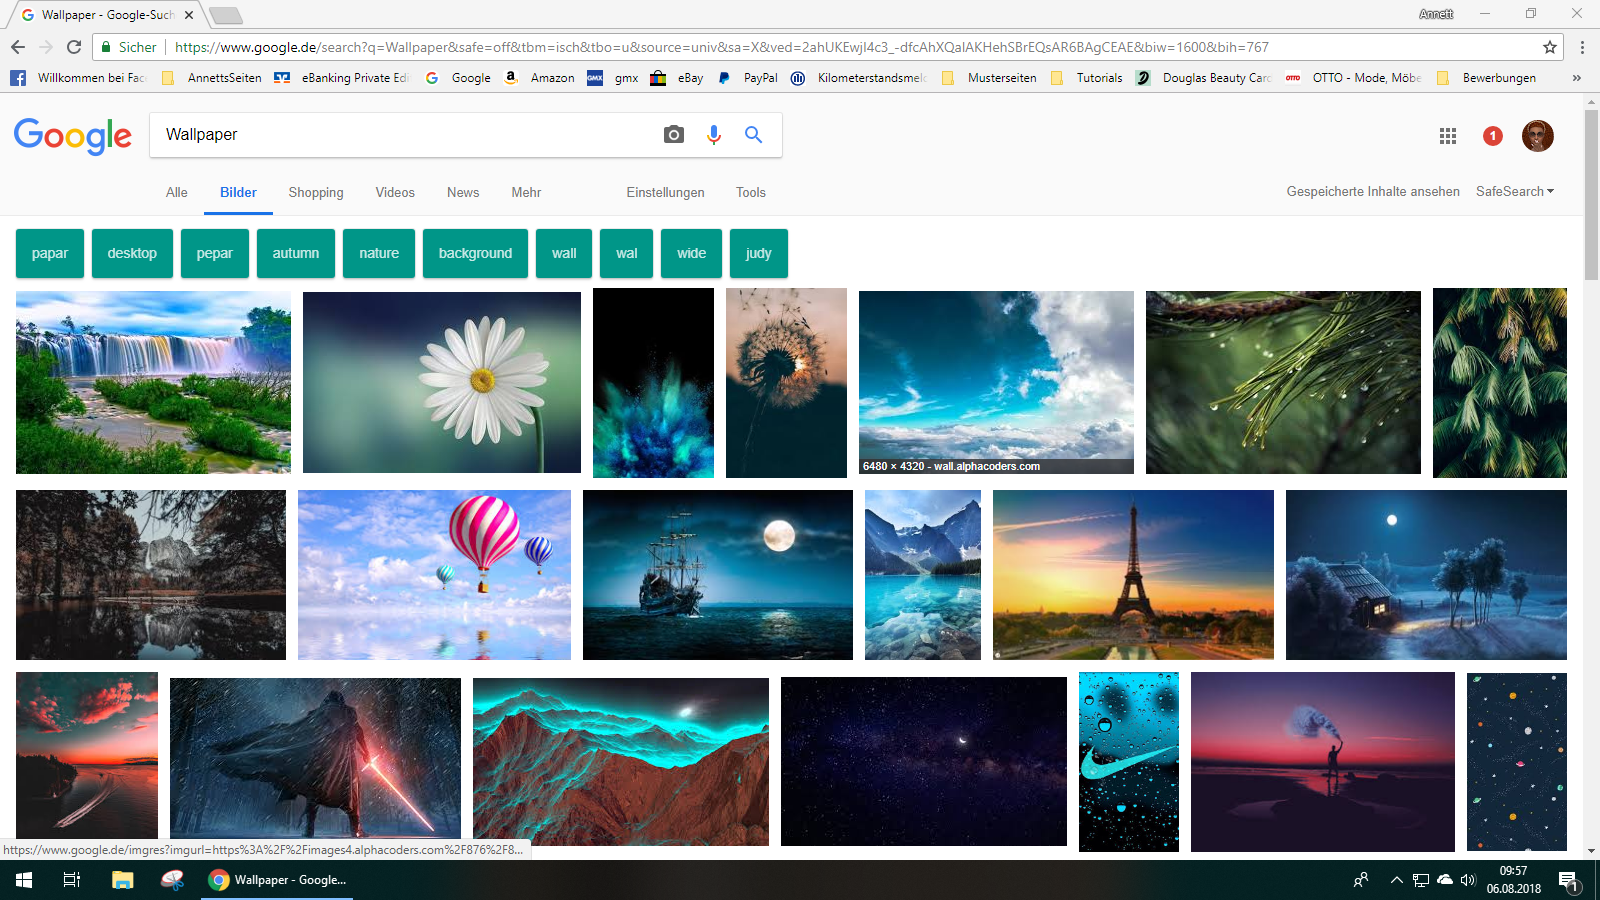Open the PayPal bookmark
1600x900 pixels.
point(747,78)
